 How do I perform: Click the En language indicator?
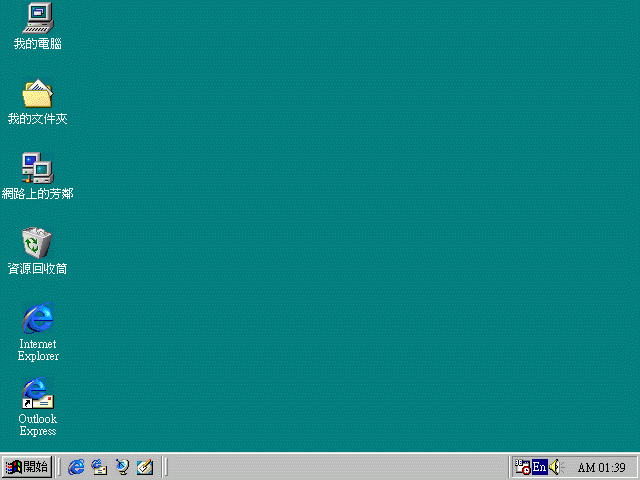click(540, 467)
